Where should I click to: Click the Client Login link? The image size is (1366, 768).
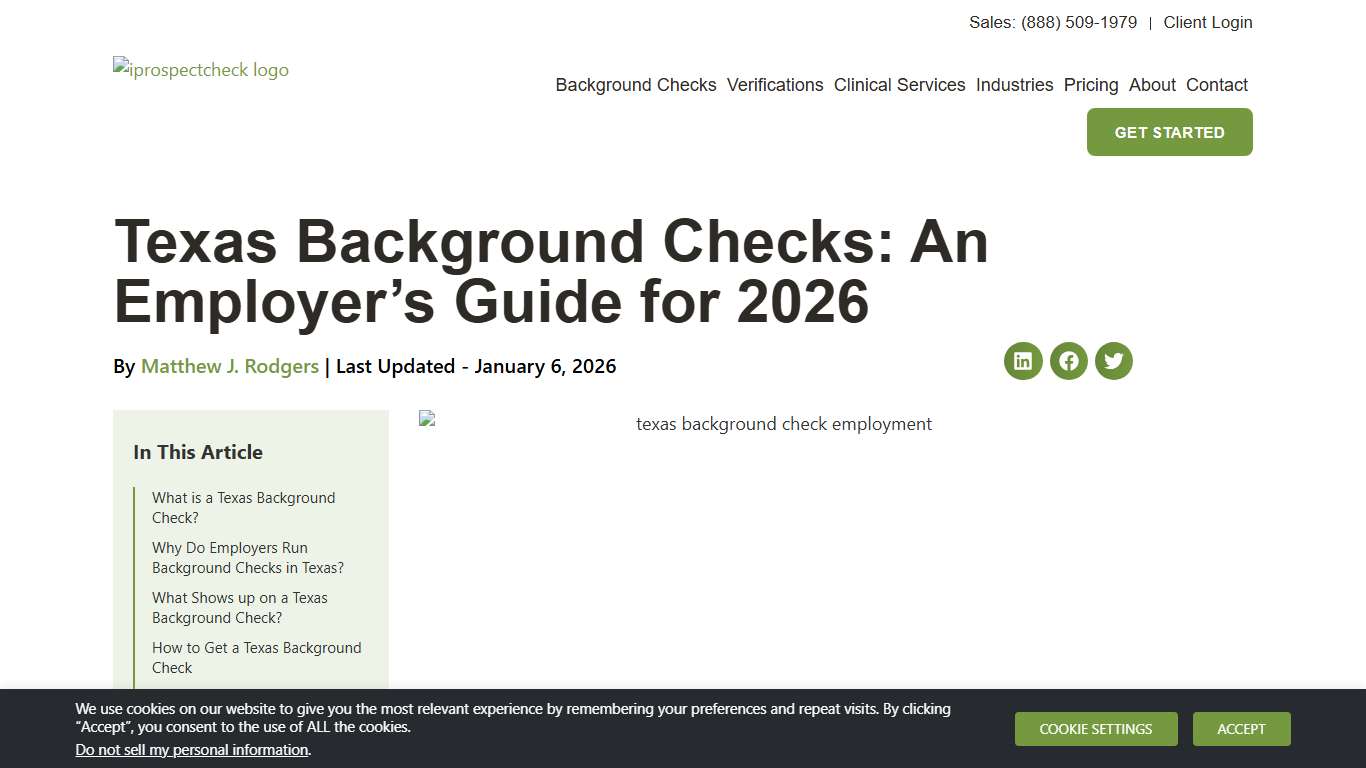click(x=1207, y=22)
